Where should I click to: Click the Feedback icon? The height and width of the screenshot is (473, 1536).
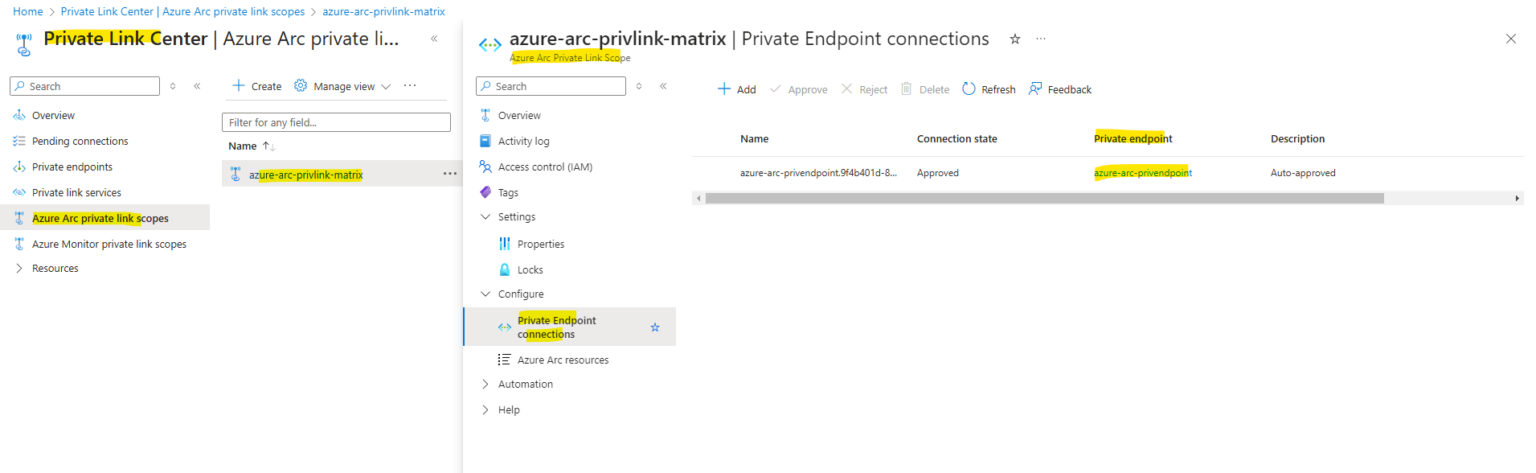pyautogui.click(x=1035, y=89)
